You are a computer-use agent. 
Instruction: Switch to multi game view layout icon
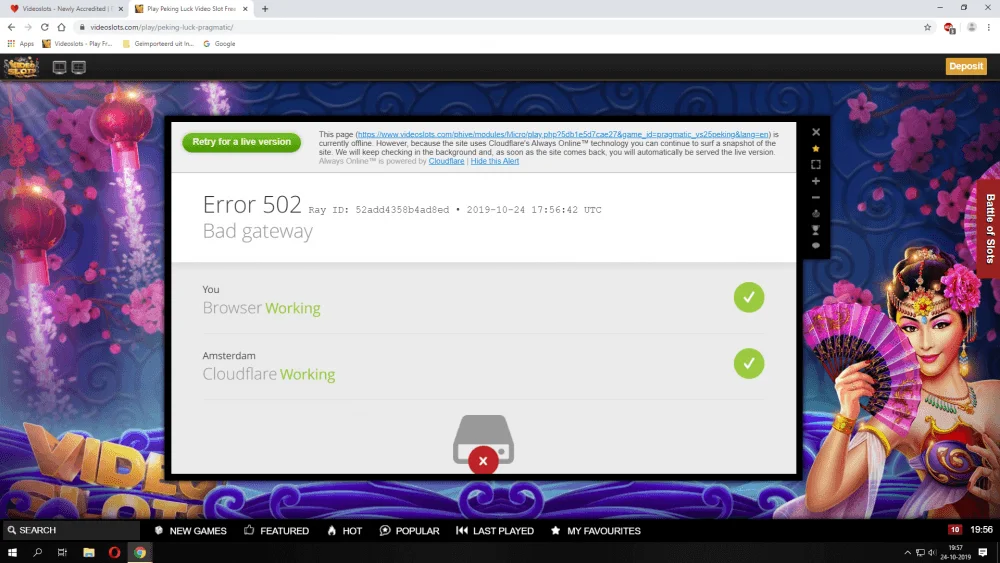click(x=78, y=67)
